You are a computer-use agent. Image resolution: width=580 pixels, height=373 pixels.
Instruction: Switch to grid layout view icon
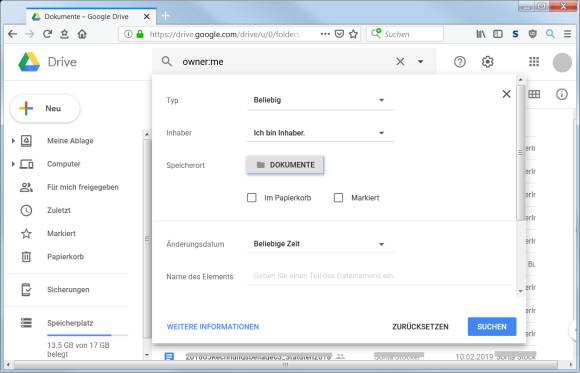(534, 94)
